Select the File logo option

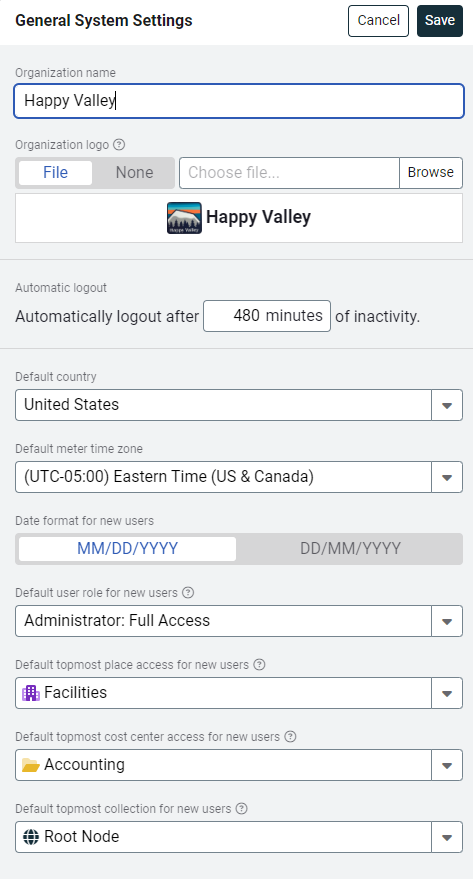tap(55, 173)
